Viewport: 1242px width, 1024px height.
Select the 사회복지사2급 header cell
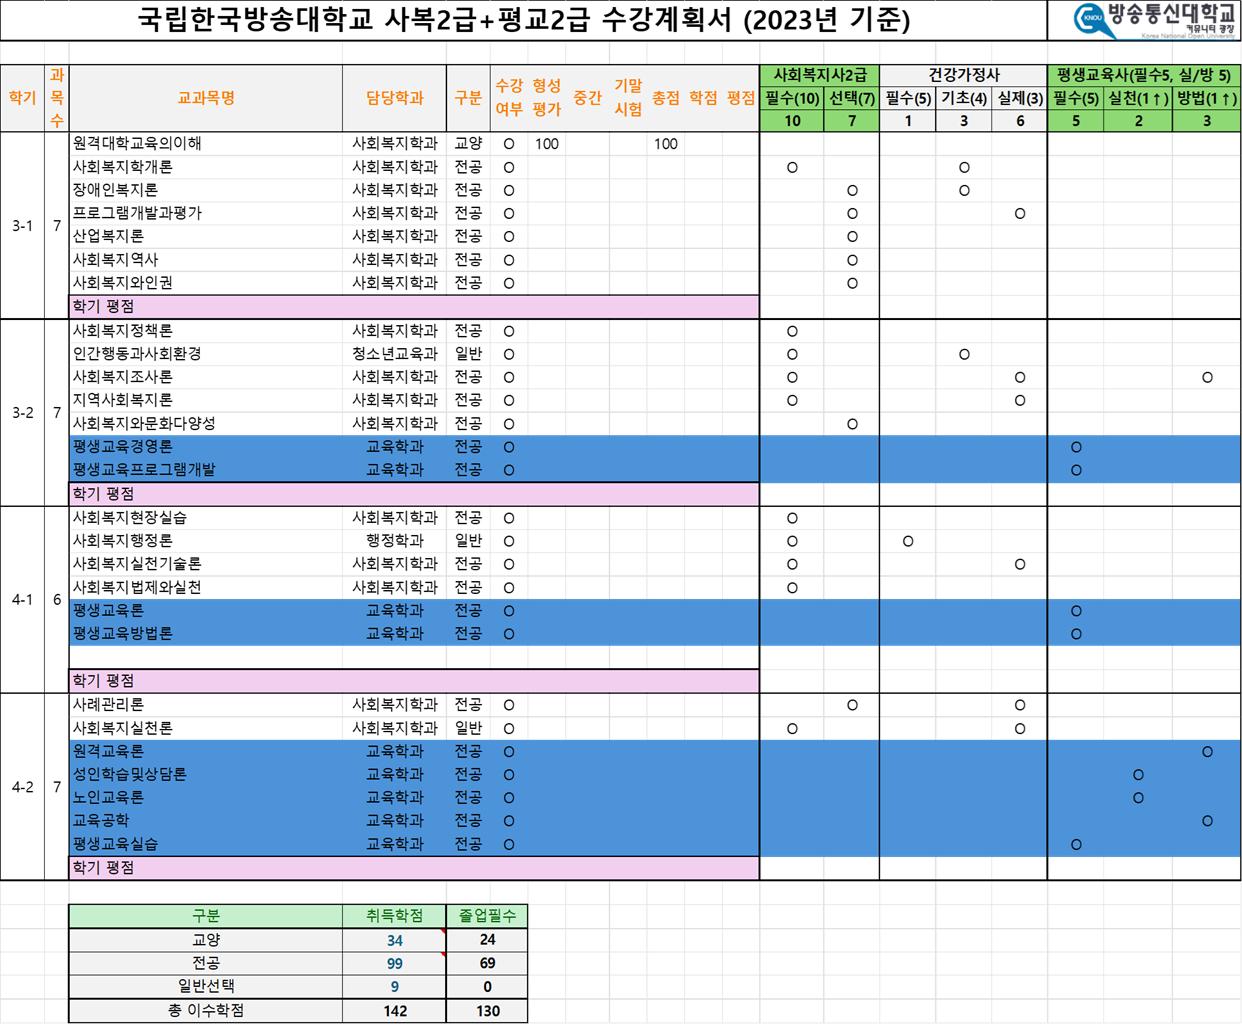820,75
